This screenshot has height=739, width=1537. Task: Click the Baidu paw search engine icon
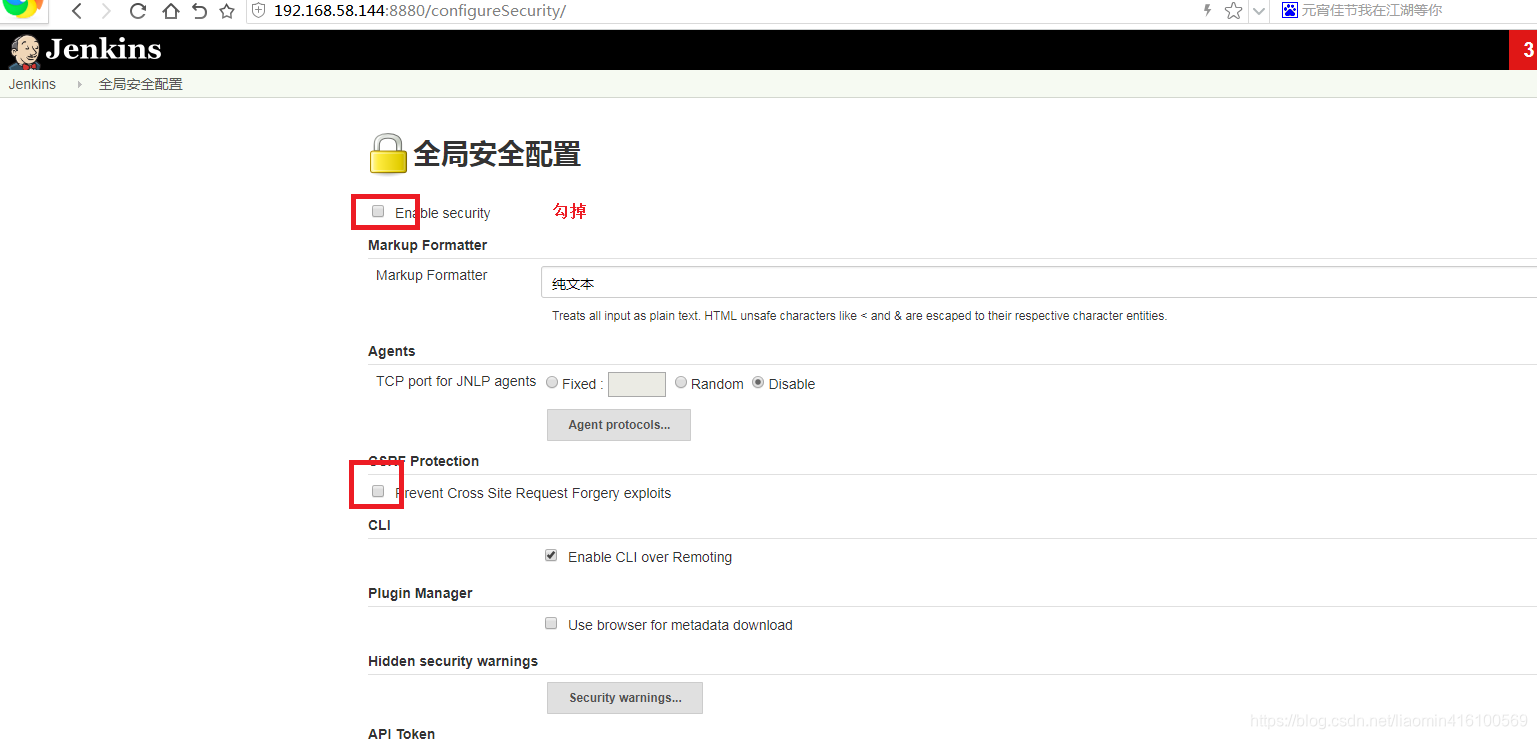click(x=1290, y=10)
